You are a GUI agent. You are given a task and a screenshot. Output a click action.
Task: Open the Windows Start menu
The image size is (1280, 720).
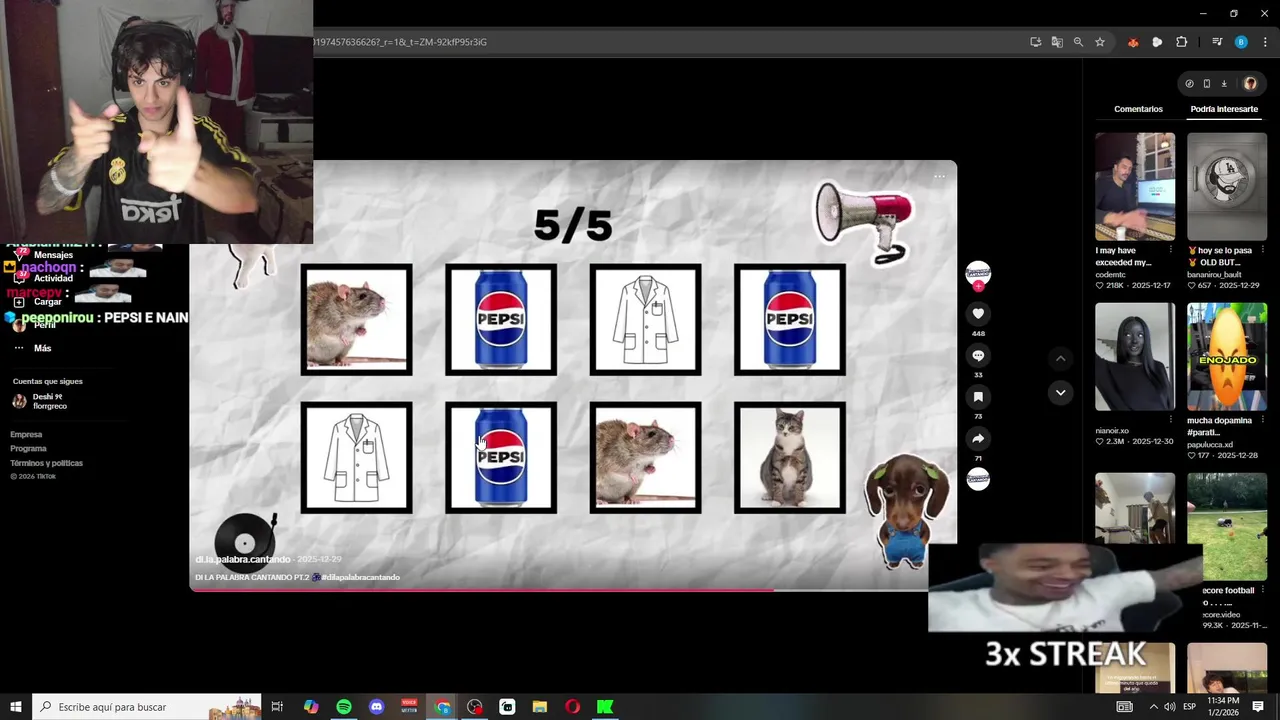pyautogui.click(x=15, y=707)
